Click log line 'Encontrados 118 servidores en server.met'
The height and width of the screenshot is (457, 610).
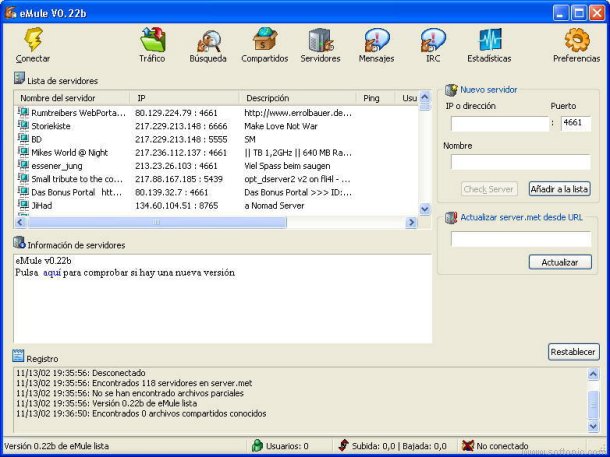click(x=134, y=383)
